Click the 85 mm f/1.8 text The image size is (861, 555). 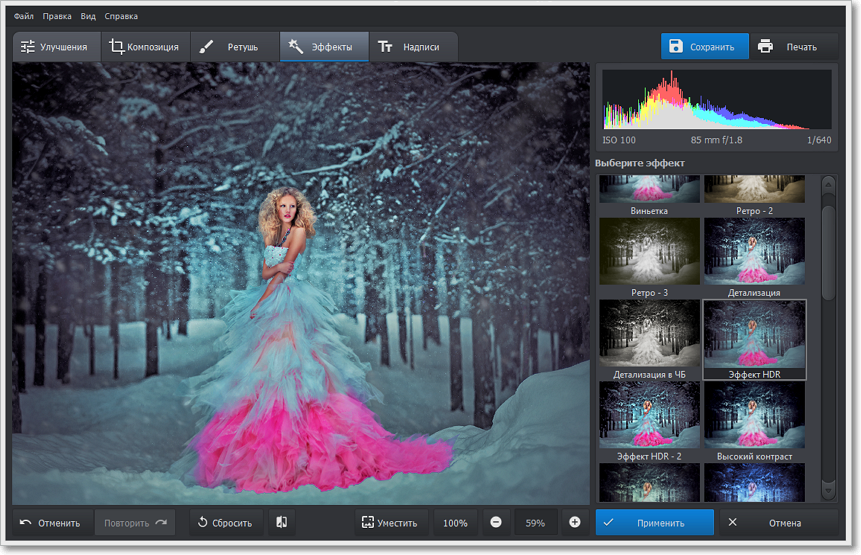(716, 140)
